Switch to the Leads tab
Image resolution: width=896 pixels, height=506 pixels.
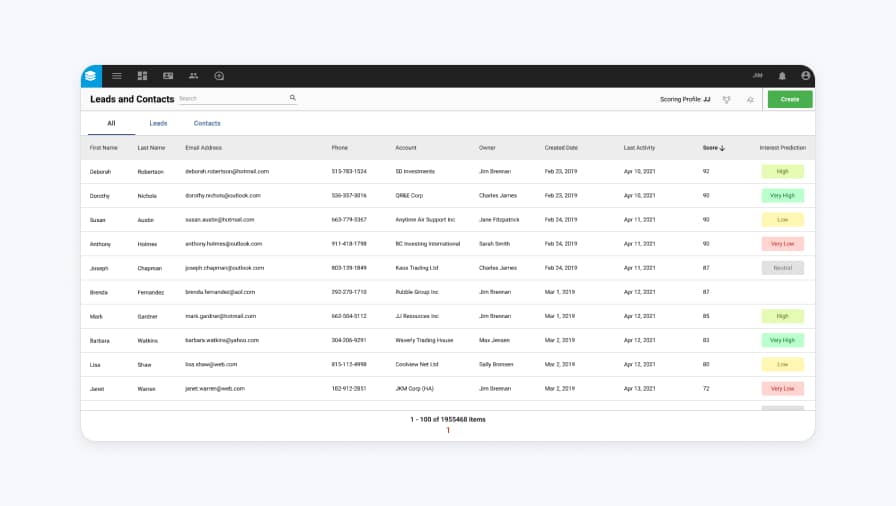click(158, 123)
